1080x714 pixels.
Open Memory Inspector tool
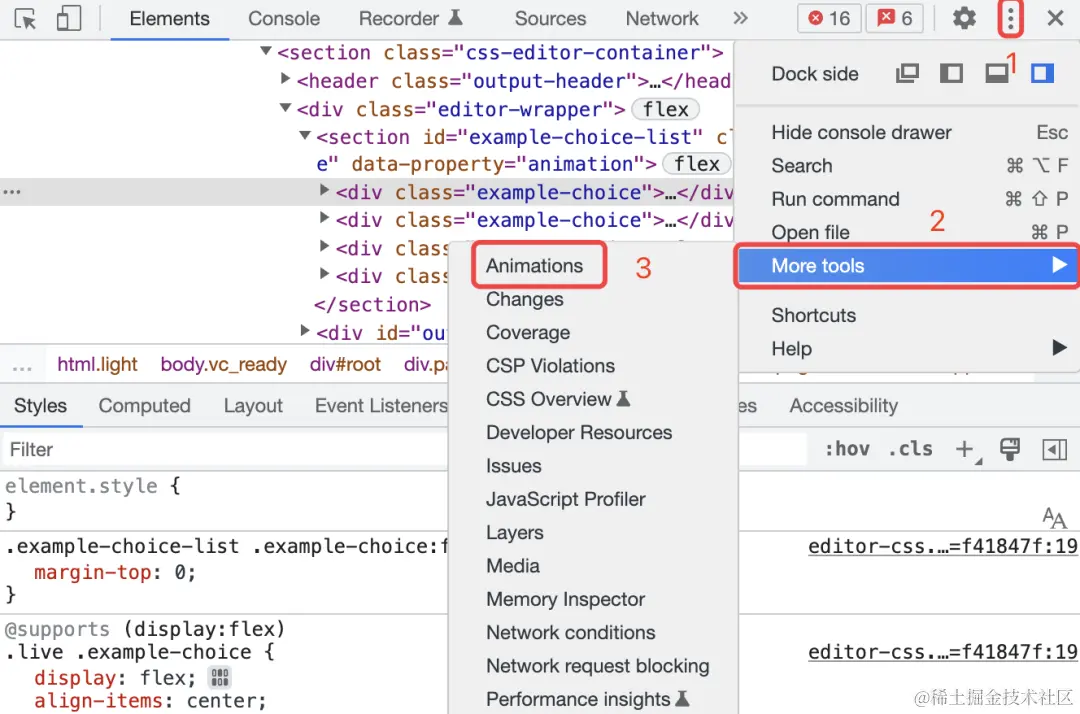pyautogui.click(x=565, y=599)
